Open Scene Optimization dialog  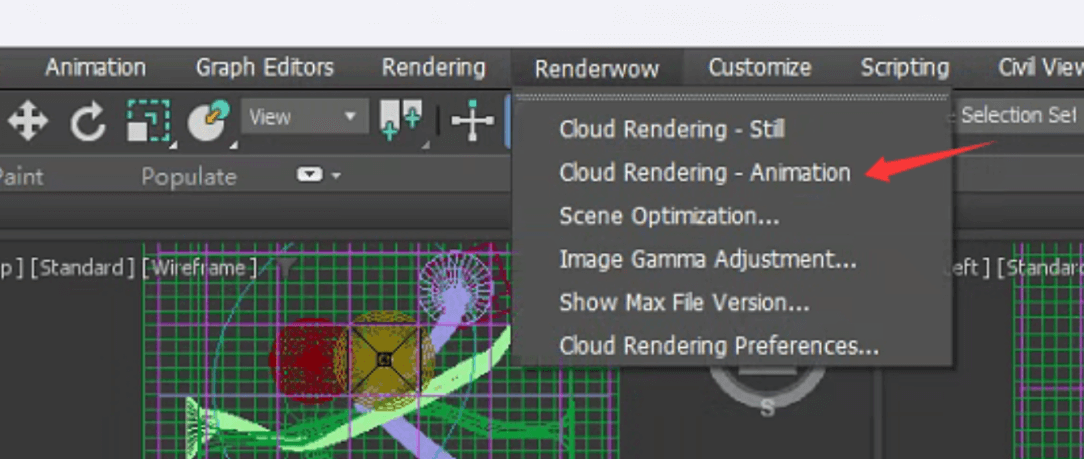pyautogui.click(x=669, y=216)
